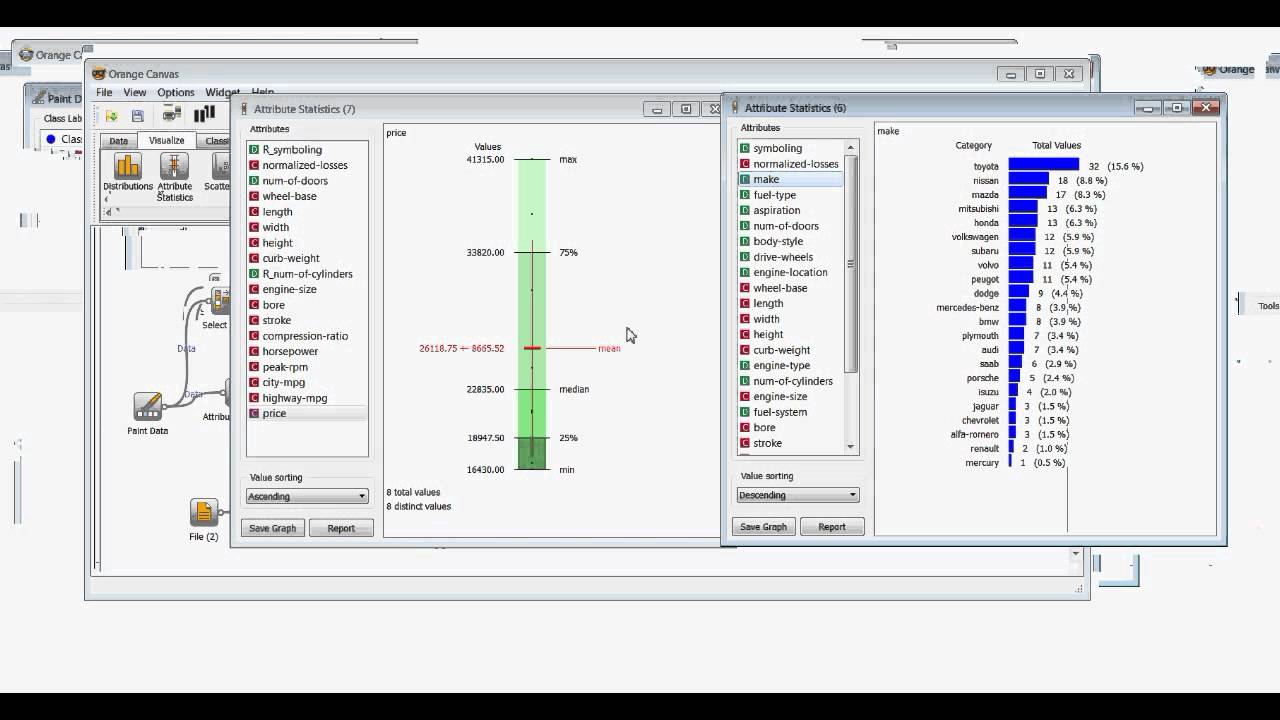Viewport: 1280px width, 720px height.
Task: Open the File menu
Action: tap(104, 92)
